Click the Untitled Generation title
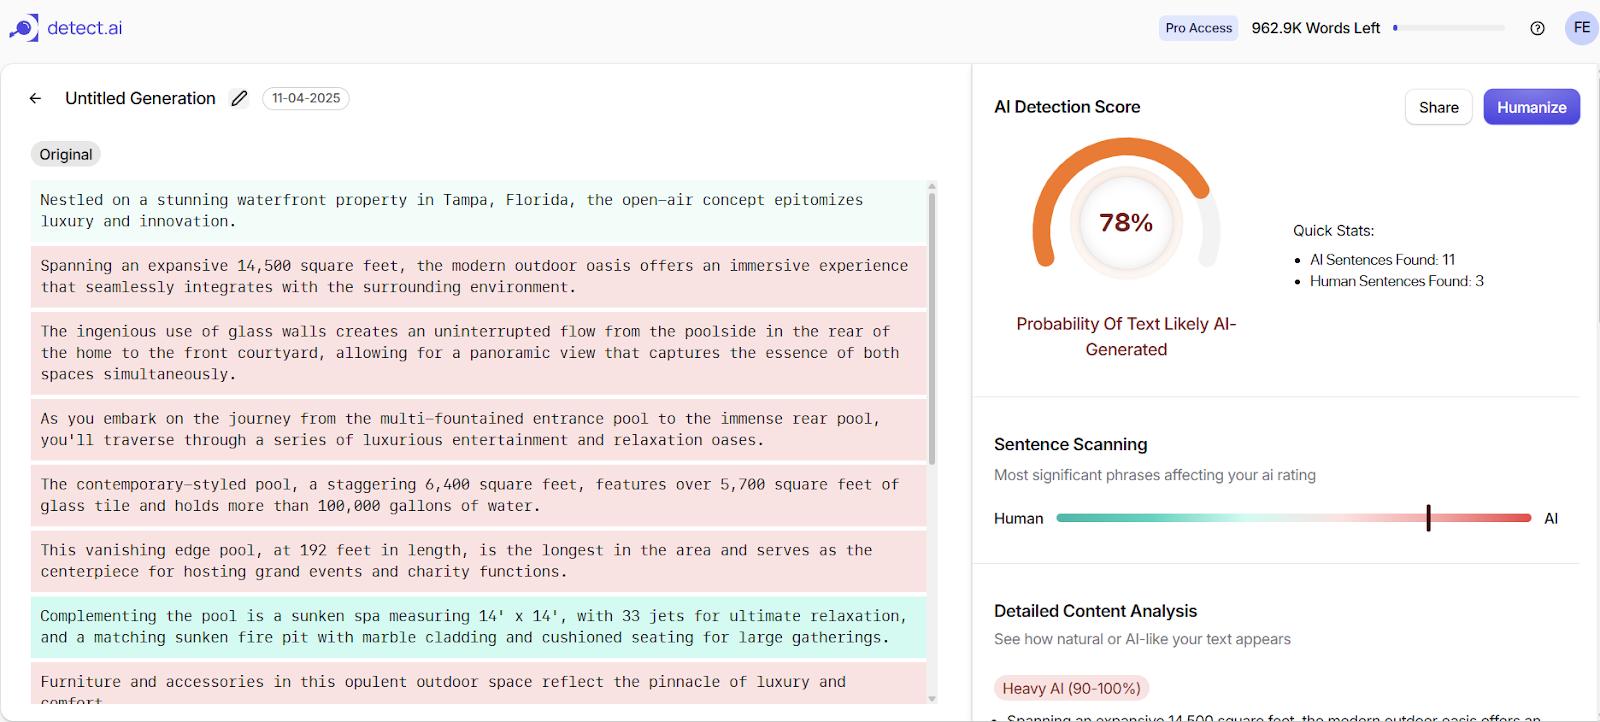This screenshot has width=1600, height=722. [140, 98]
